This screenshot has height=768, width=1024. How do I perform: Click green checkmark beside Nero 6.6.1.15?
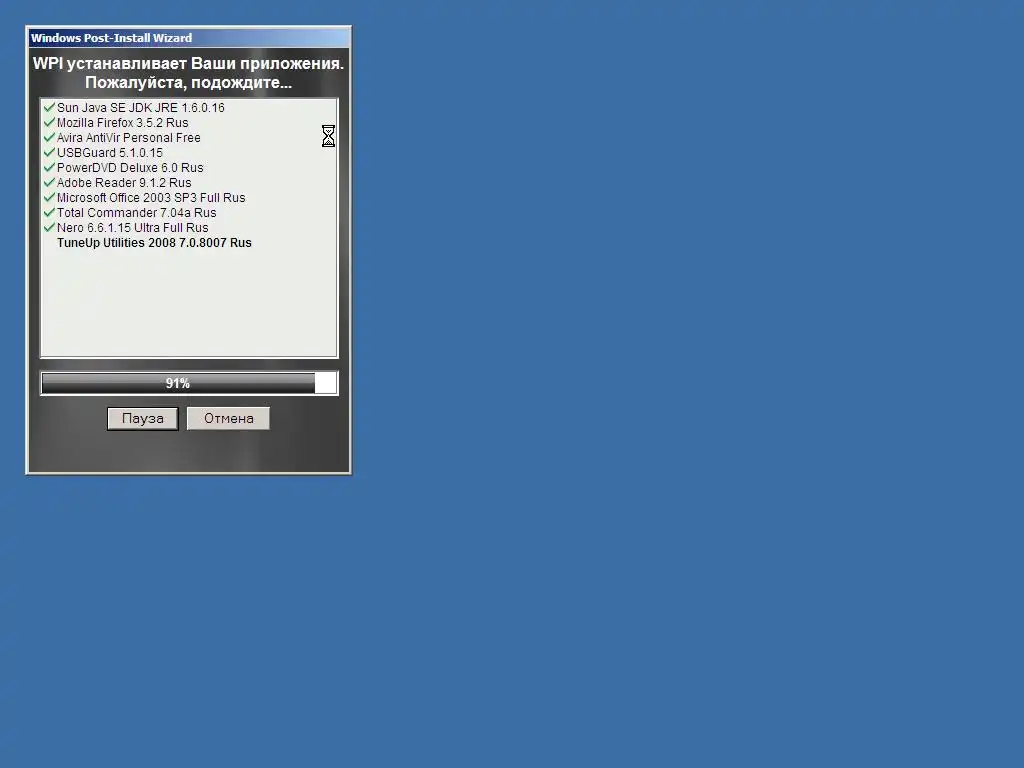coord(49,227)
